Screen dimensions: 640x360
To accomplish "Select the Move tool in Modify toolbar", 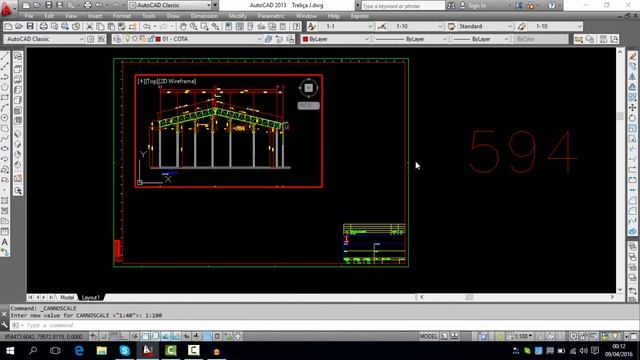I will pos(632,108).
